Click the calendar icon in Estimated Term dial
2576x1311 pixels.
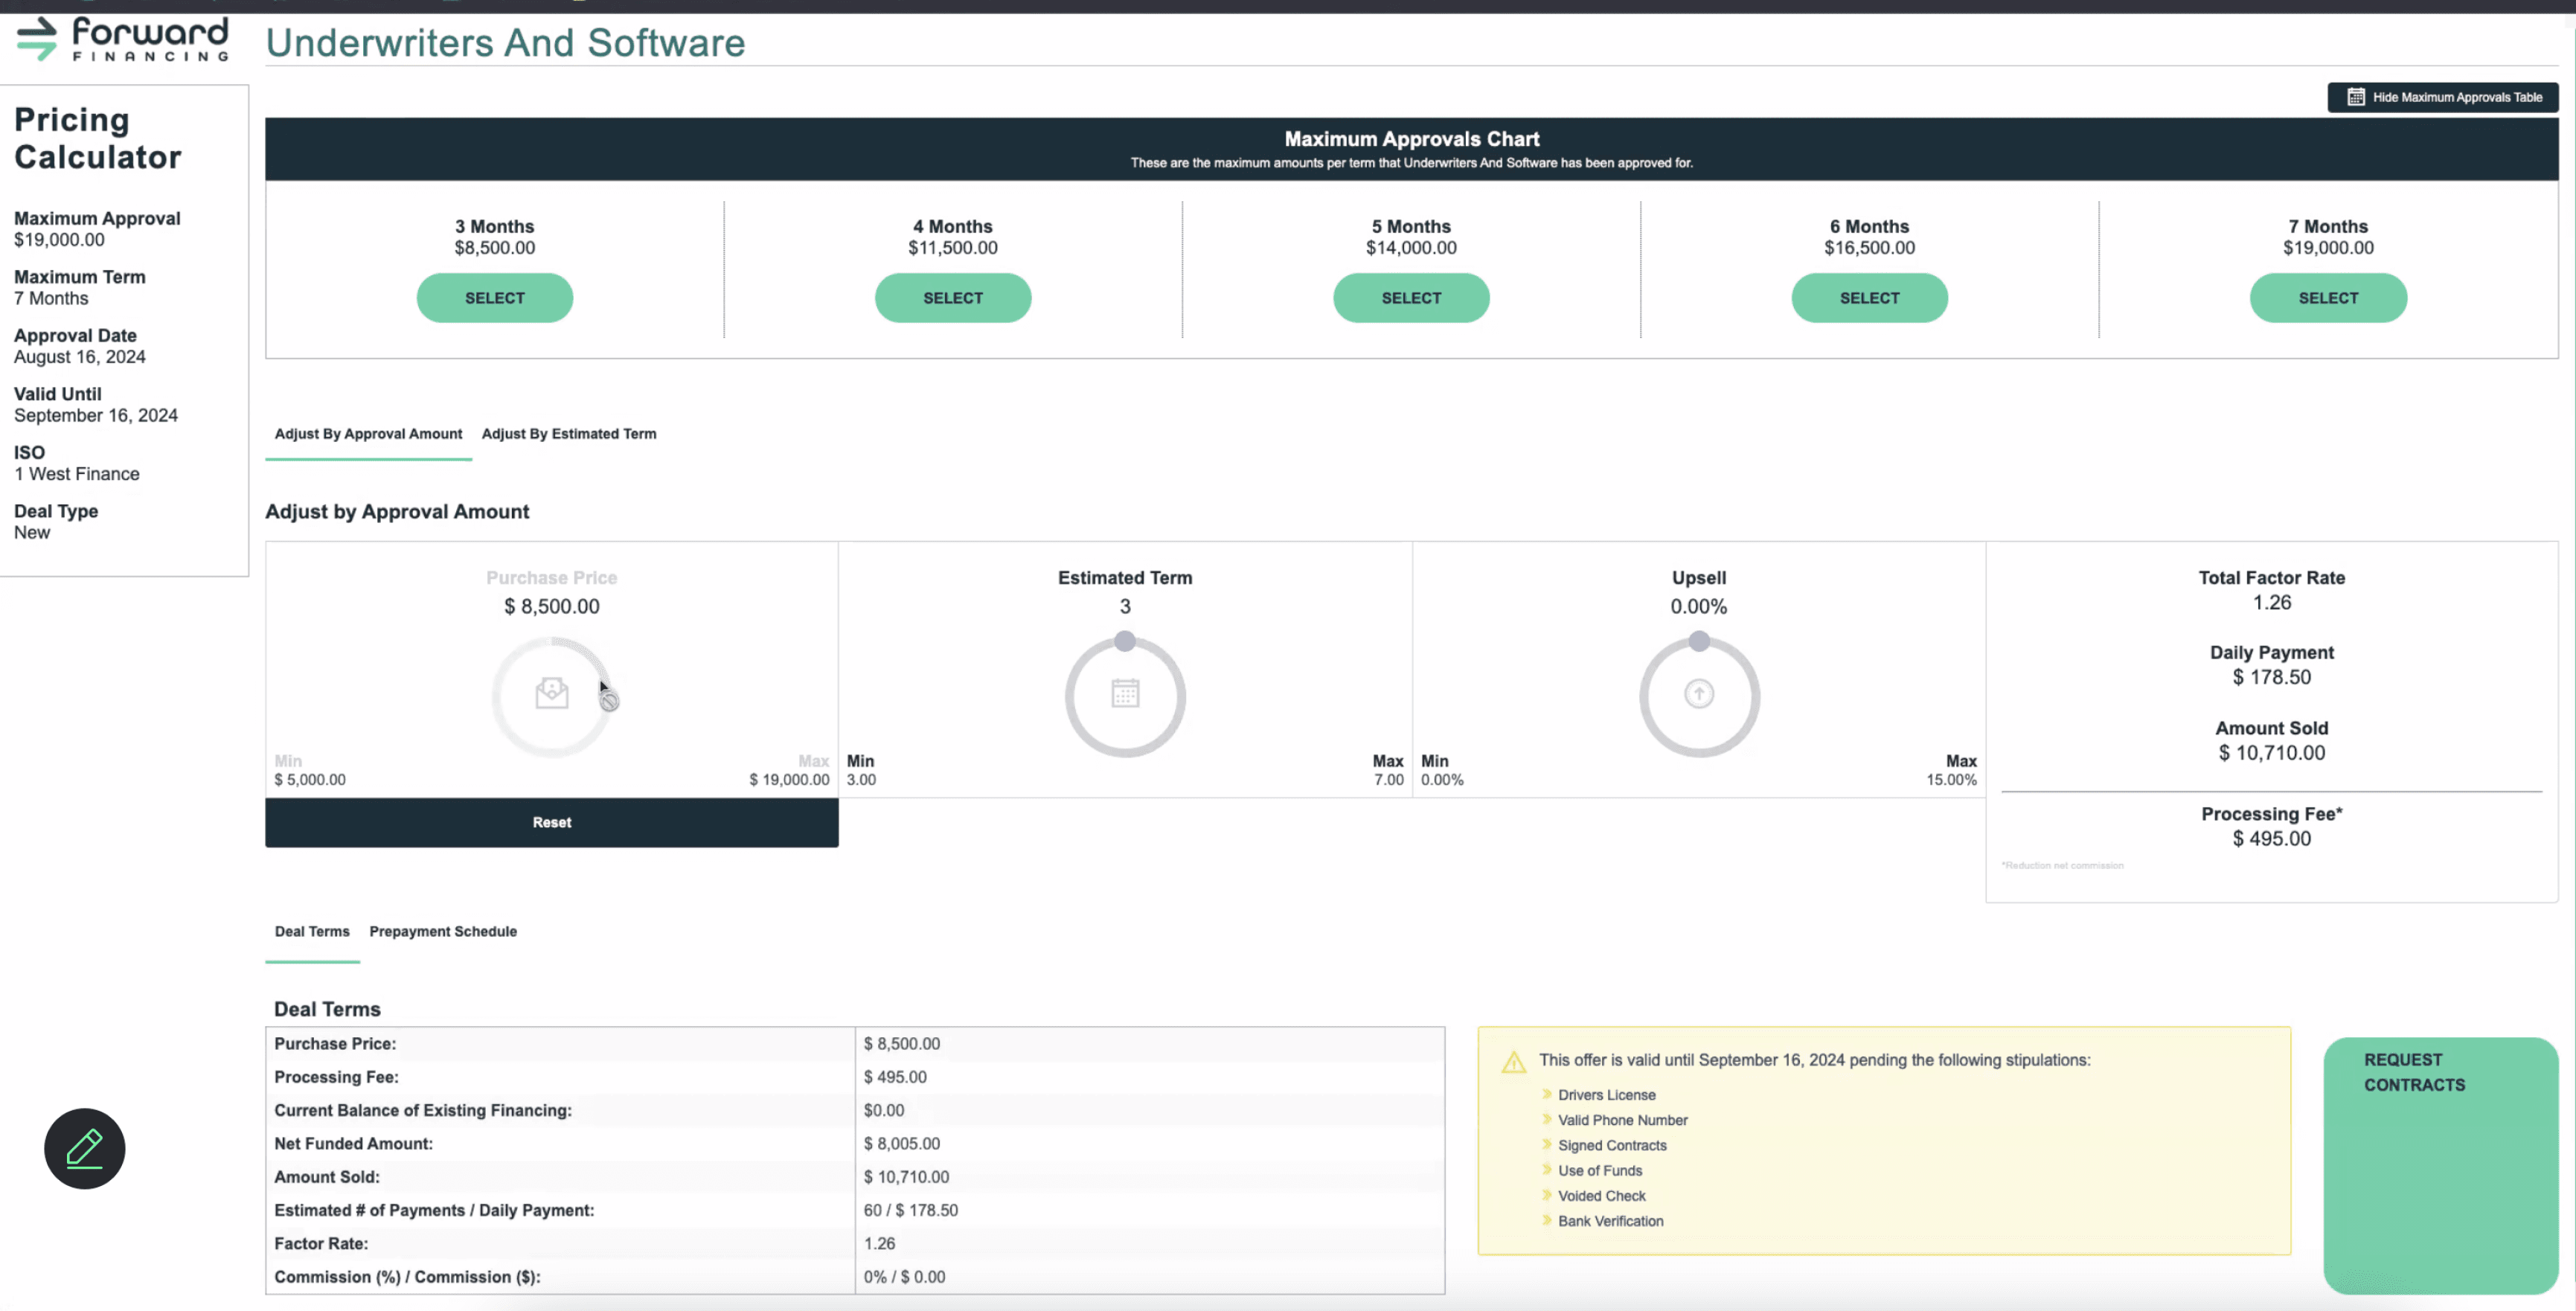(1125, 693)
